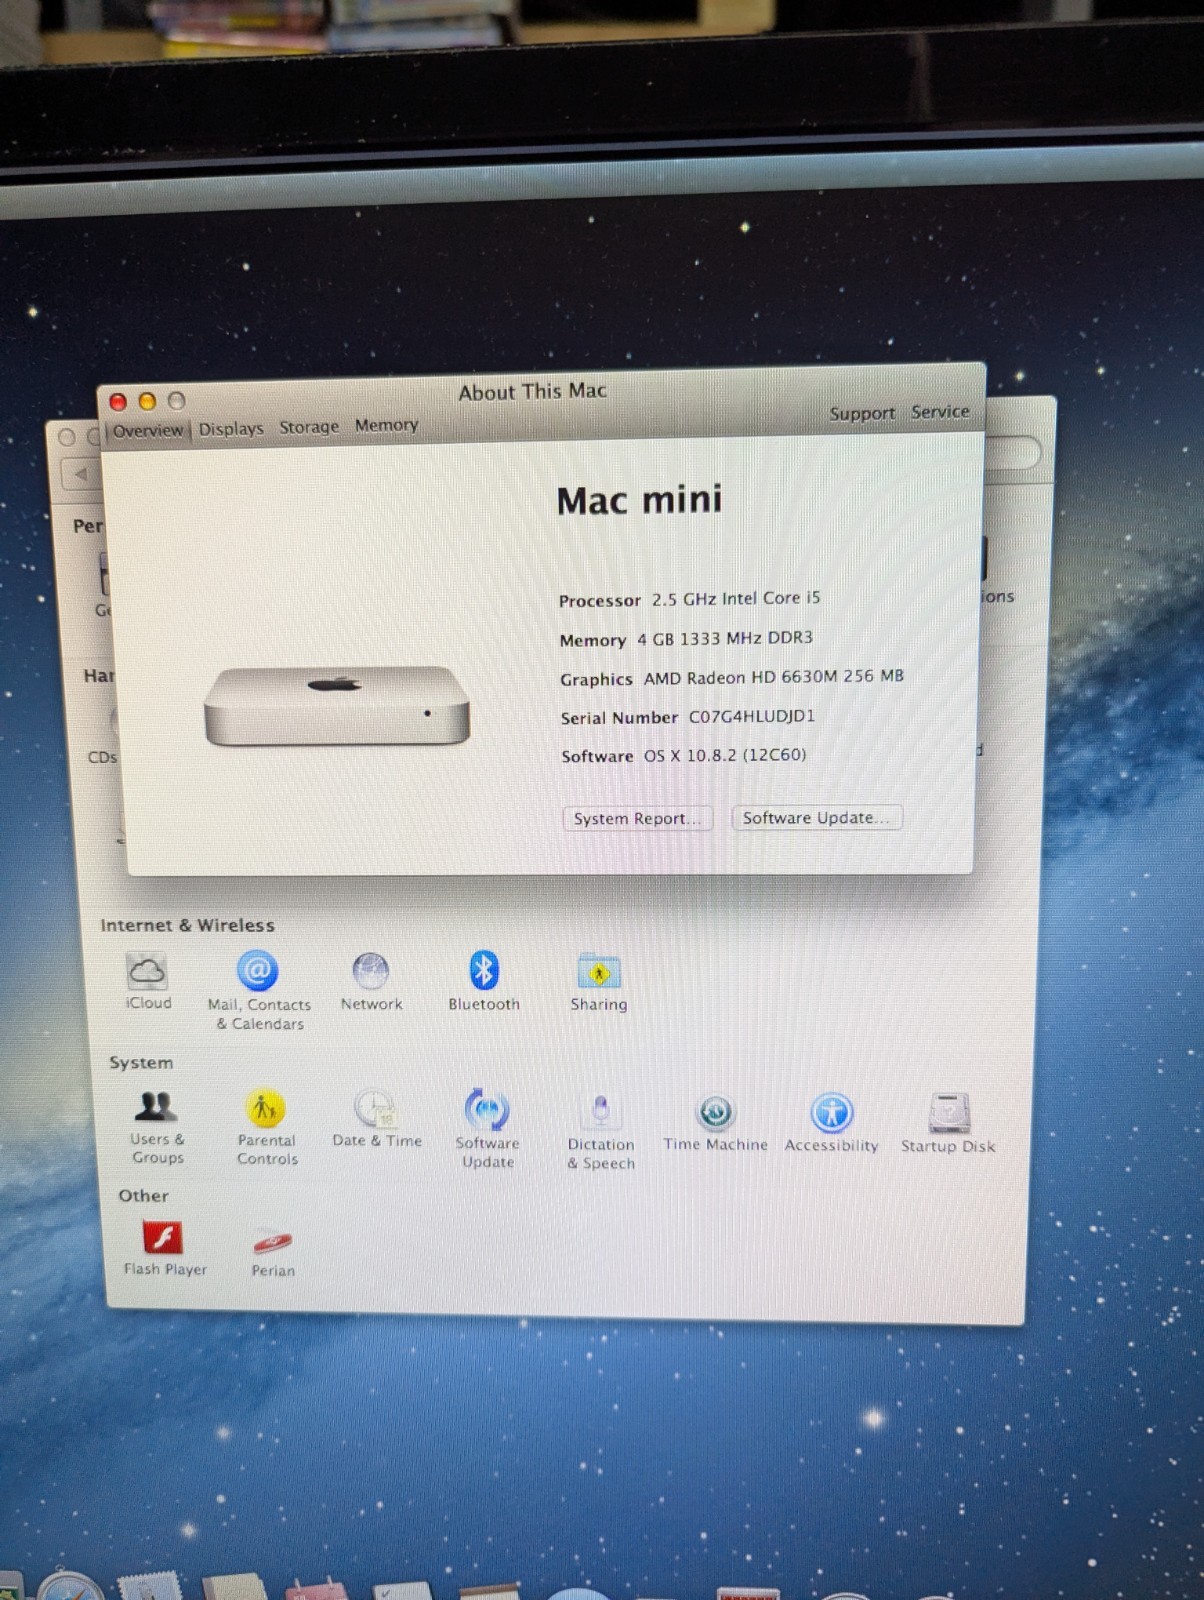Click the System Report button
1204x1600 pixels.
pos(637,818)
